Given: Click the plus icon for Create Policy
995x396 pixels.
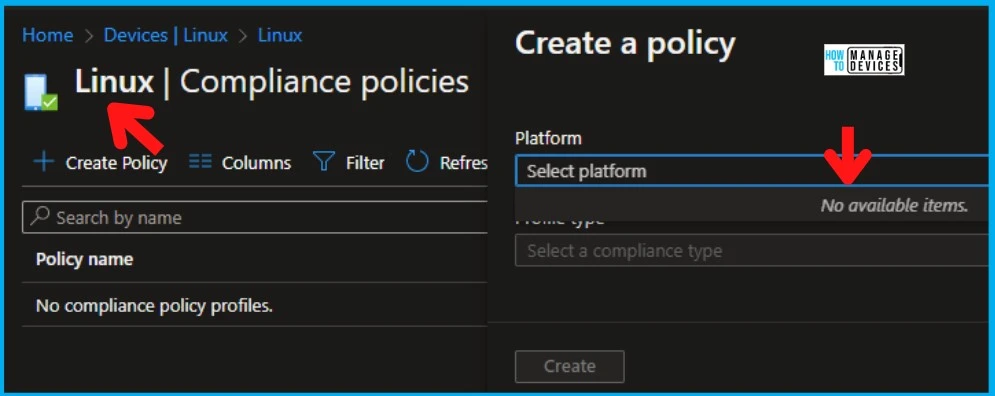Looking at the screenshot, I should (44, 162).
